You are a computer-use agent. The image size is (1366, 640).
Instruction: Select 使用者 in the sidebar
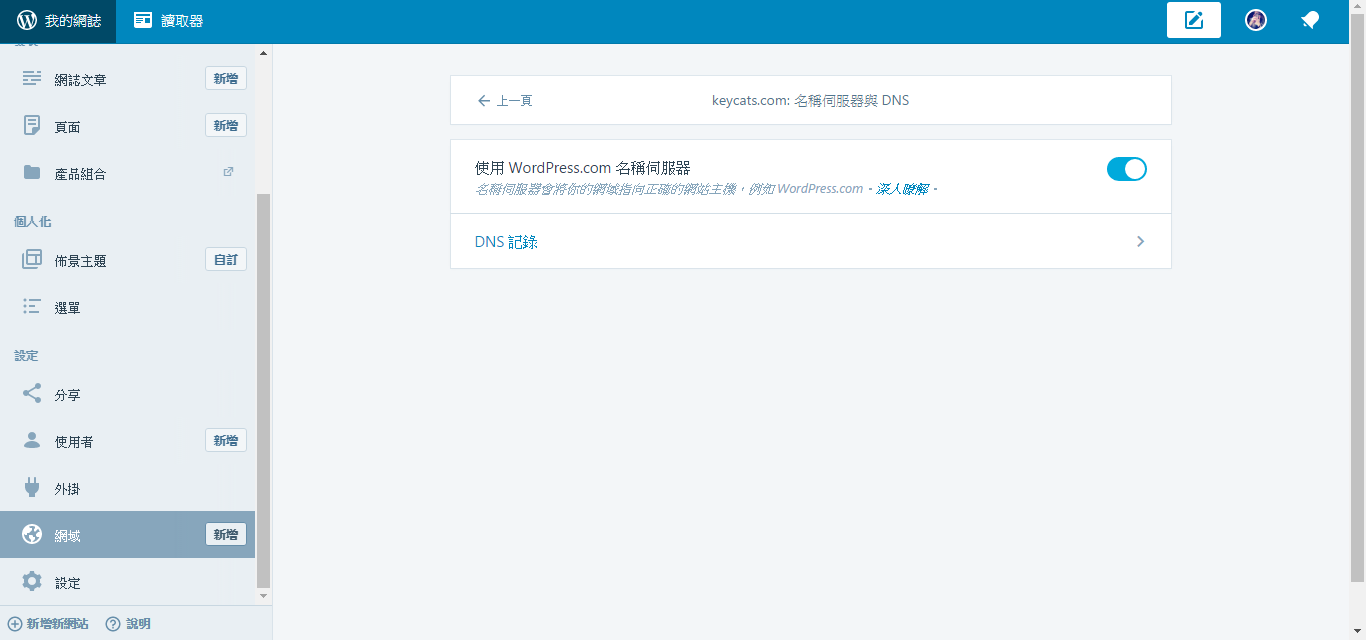(73, 442)
